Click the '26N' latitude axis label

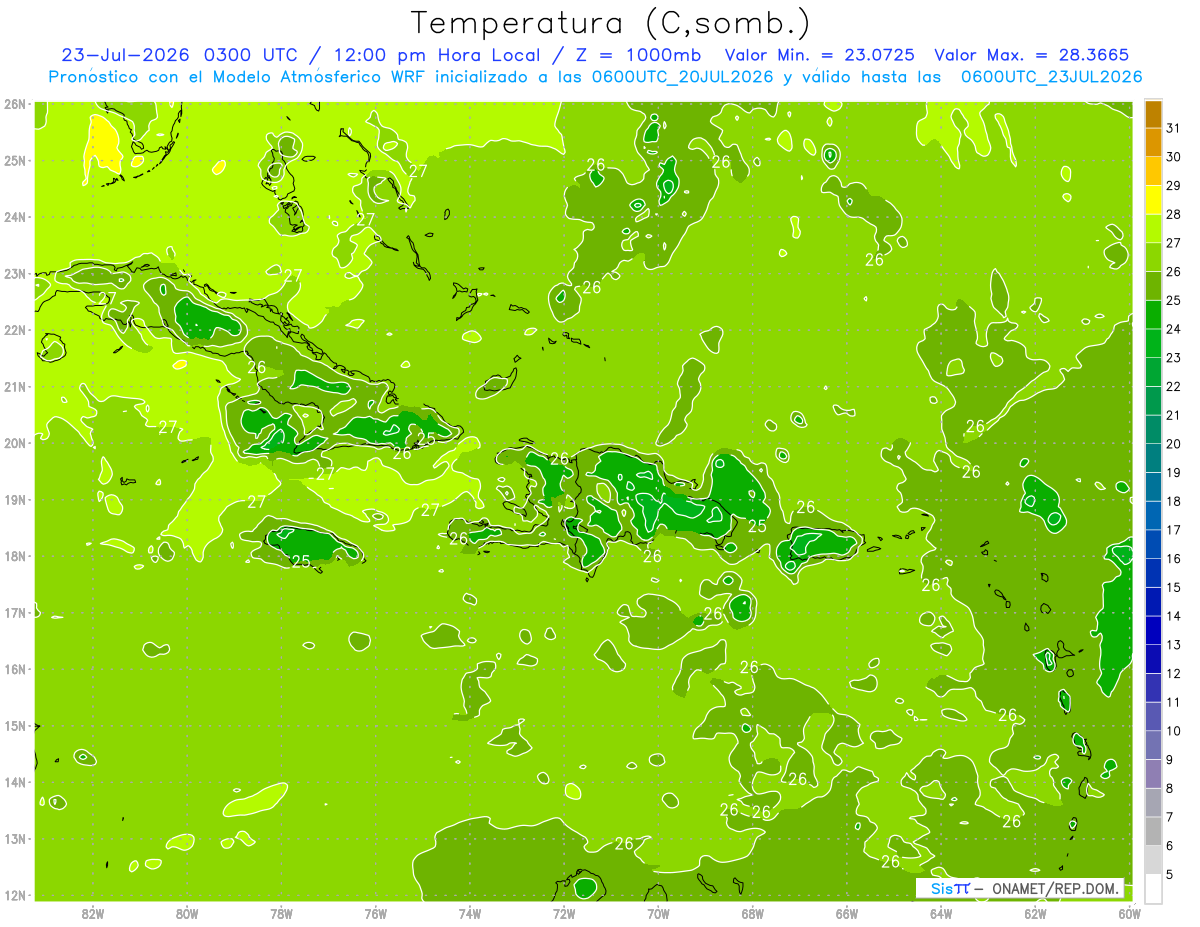pos(14,104)
